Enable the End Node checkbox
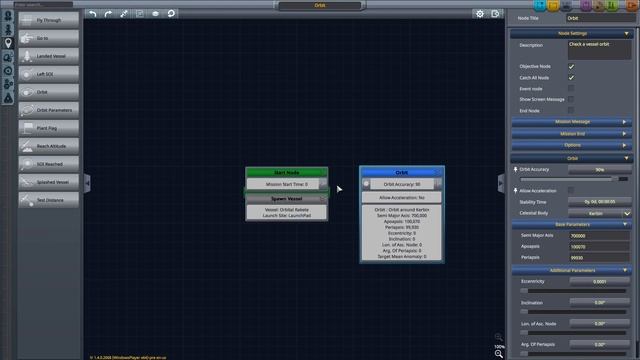 (571, 110)
